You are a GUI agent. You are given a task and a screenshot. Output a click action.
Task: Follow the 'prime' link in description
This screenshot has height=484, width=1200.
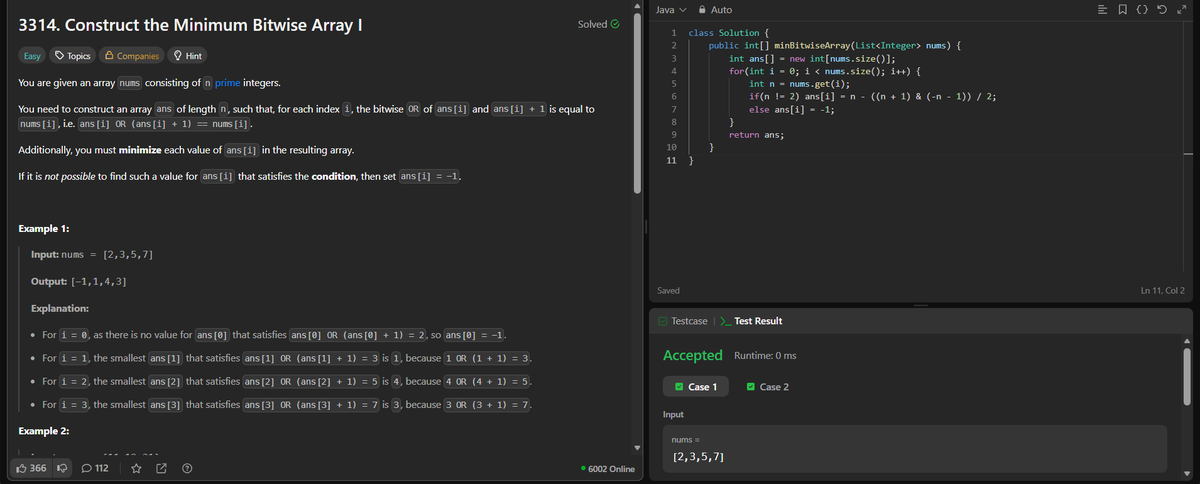[226, 82]
